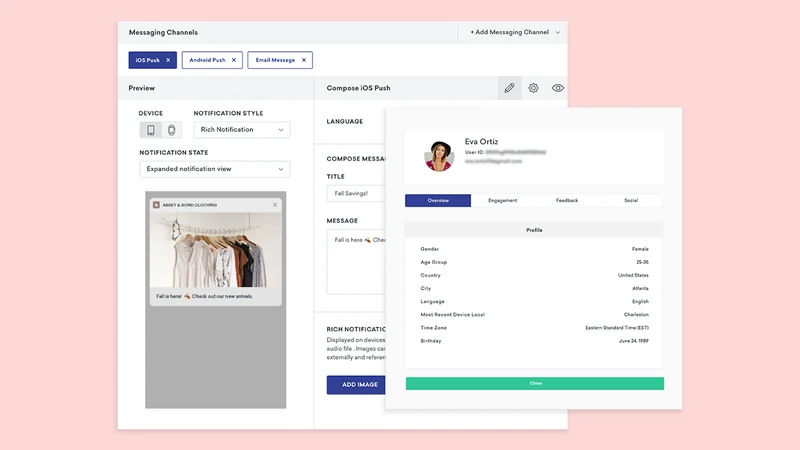The height and width of the screenshot is (450, 800).
Task: Open the Overview profile tab
Action: coord(438,201)
